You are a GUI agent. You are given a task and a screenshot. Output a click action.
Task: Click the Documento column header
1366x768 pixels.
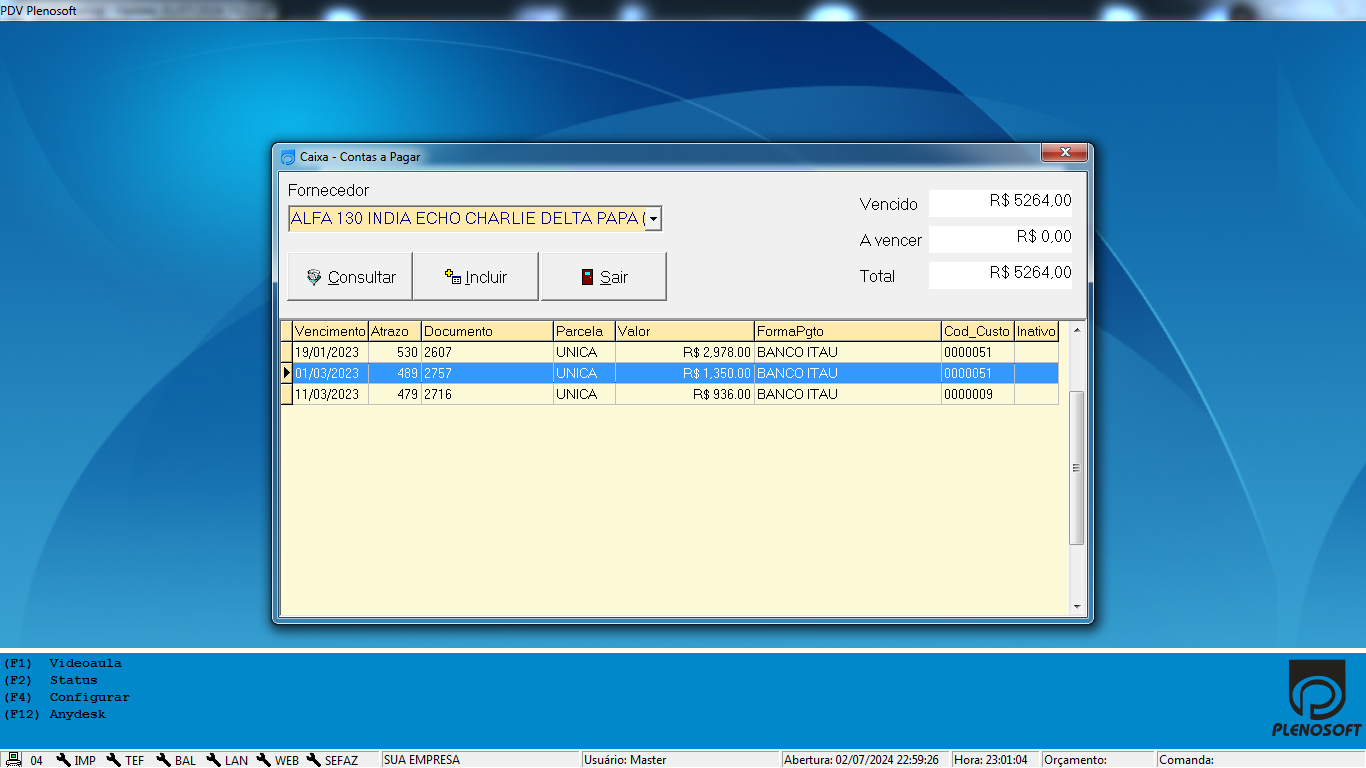click(x=487, y=331)
